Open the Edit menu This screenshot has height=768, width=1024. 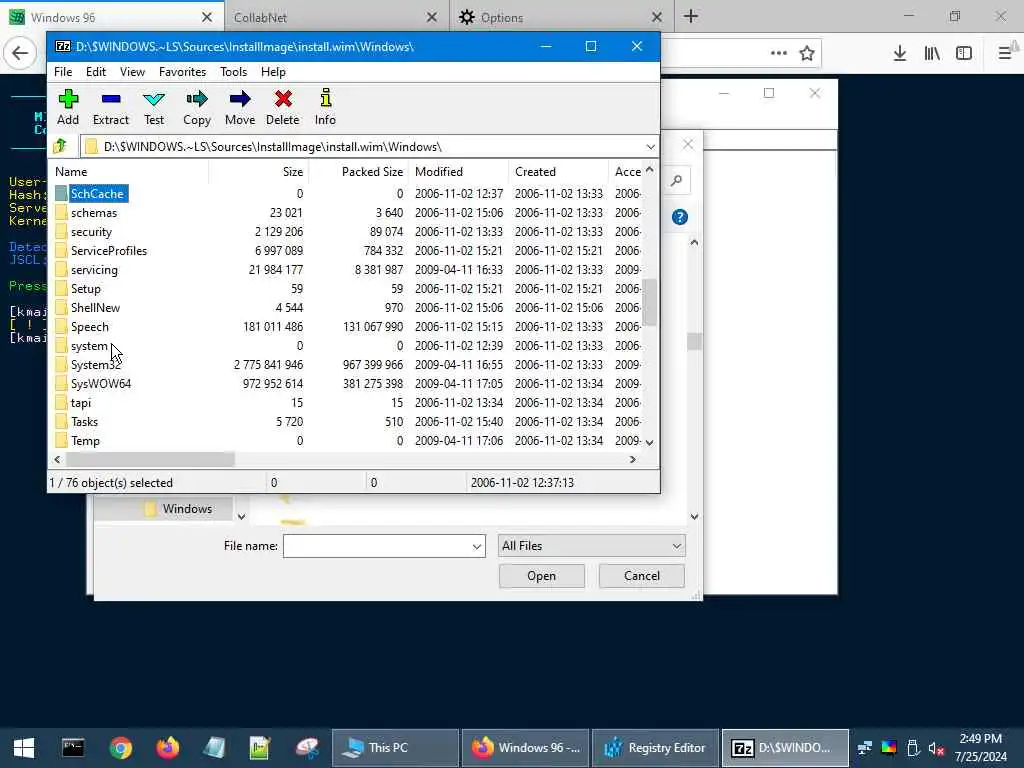(96, 72)
